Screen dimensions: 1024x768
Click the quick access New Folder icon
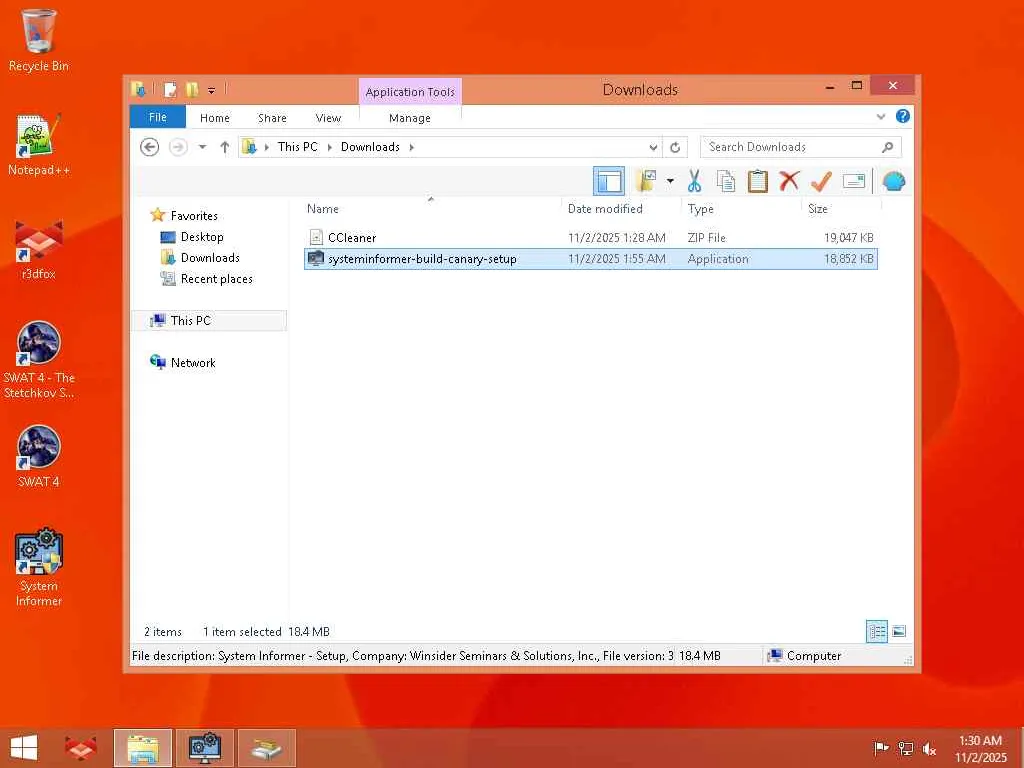click(191, 89)
